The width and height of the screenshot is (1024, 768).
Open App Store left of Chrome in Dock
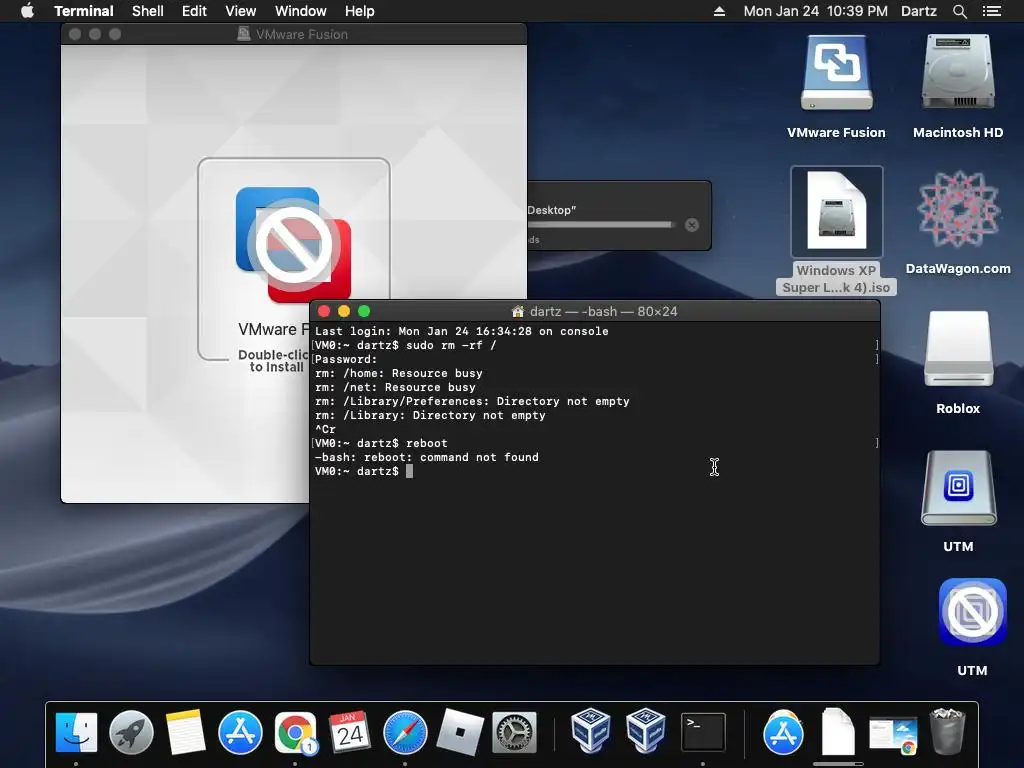pos(240,732)
